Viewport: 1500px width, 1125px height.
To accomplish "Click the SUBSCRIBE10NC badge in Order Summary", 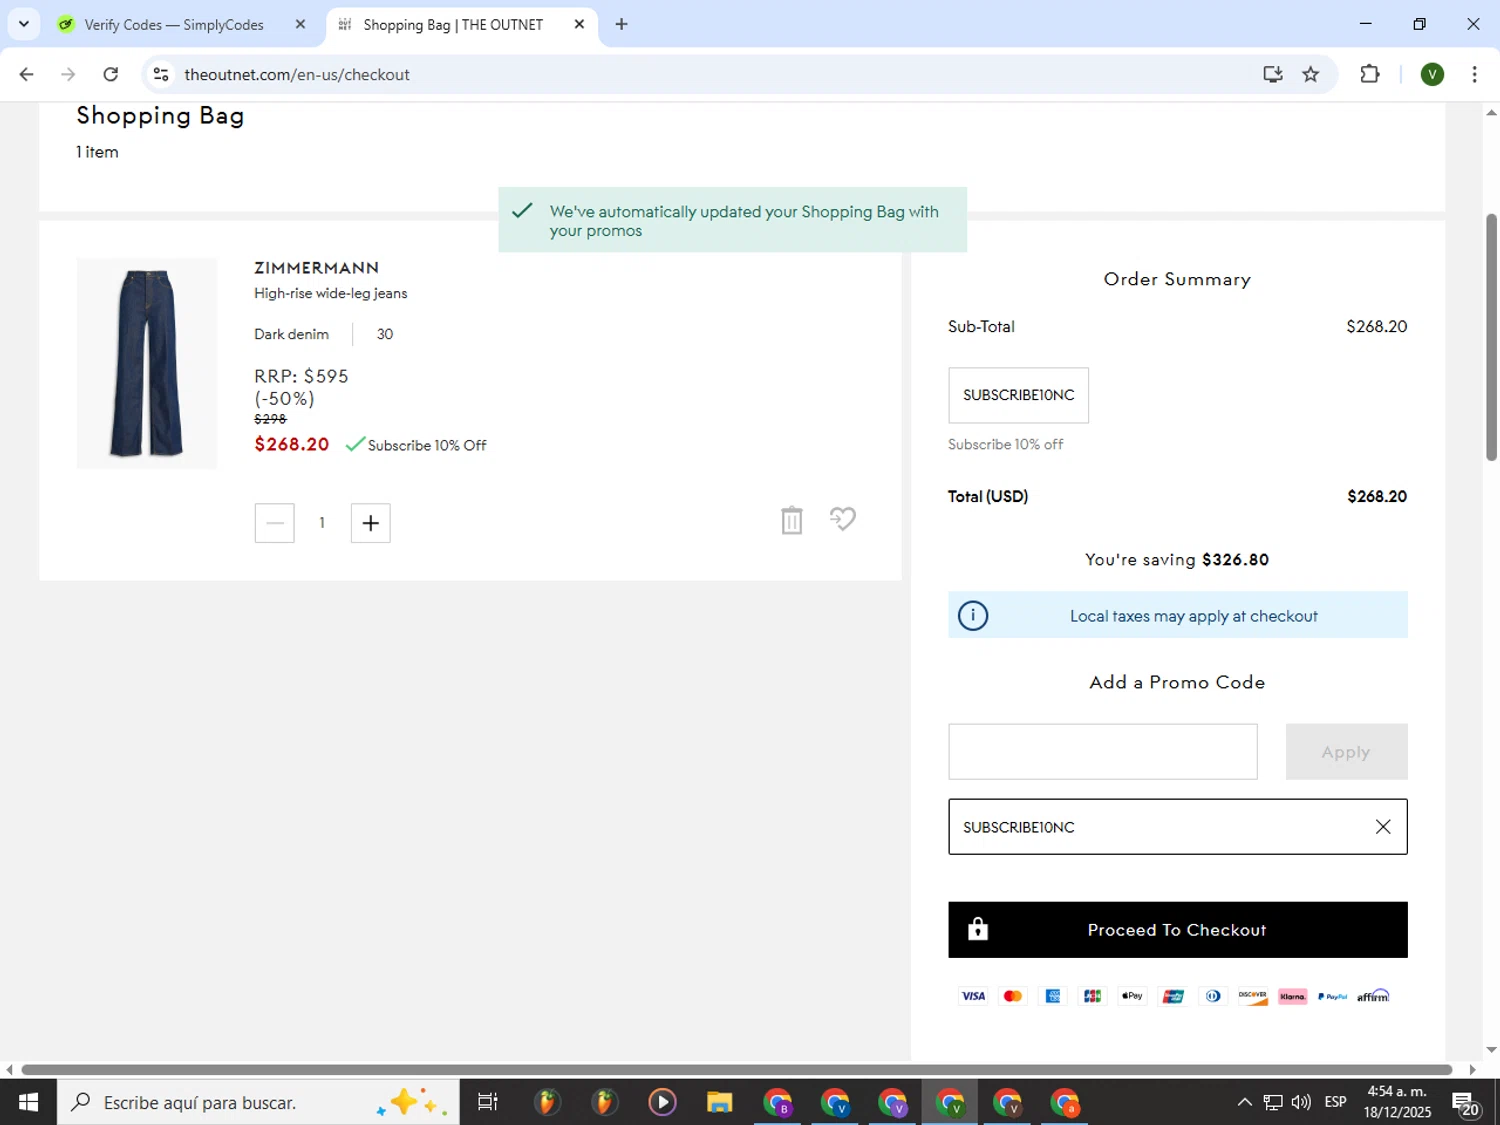I will pos(1018,395).
